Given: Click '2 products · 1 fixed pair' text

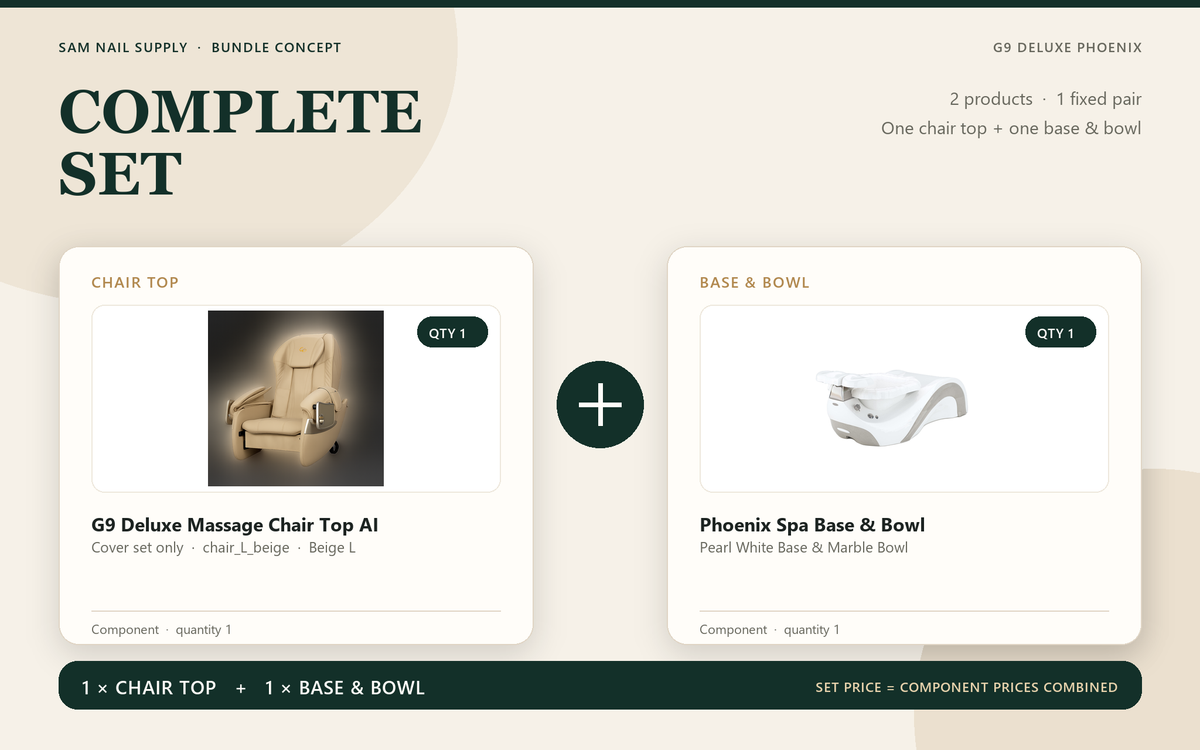Looking at the screenshot, I should click(x=1045, y=99).
